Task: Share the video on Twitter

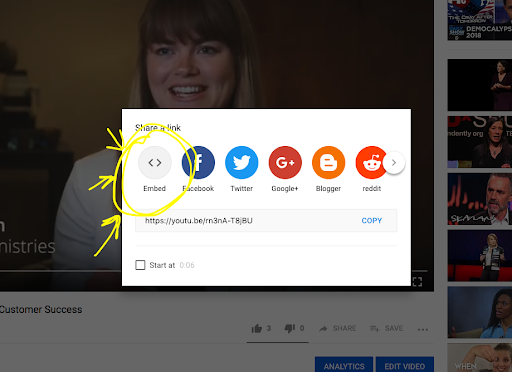Action: [242, 163]
